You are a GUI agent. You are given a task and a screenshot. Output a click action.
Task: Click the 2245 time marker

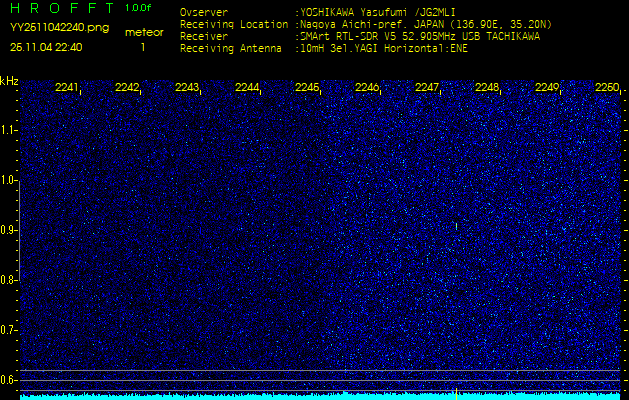coord(307,88)
